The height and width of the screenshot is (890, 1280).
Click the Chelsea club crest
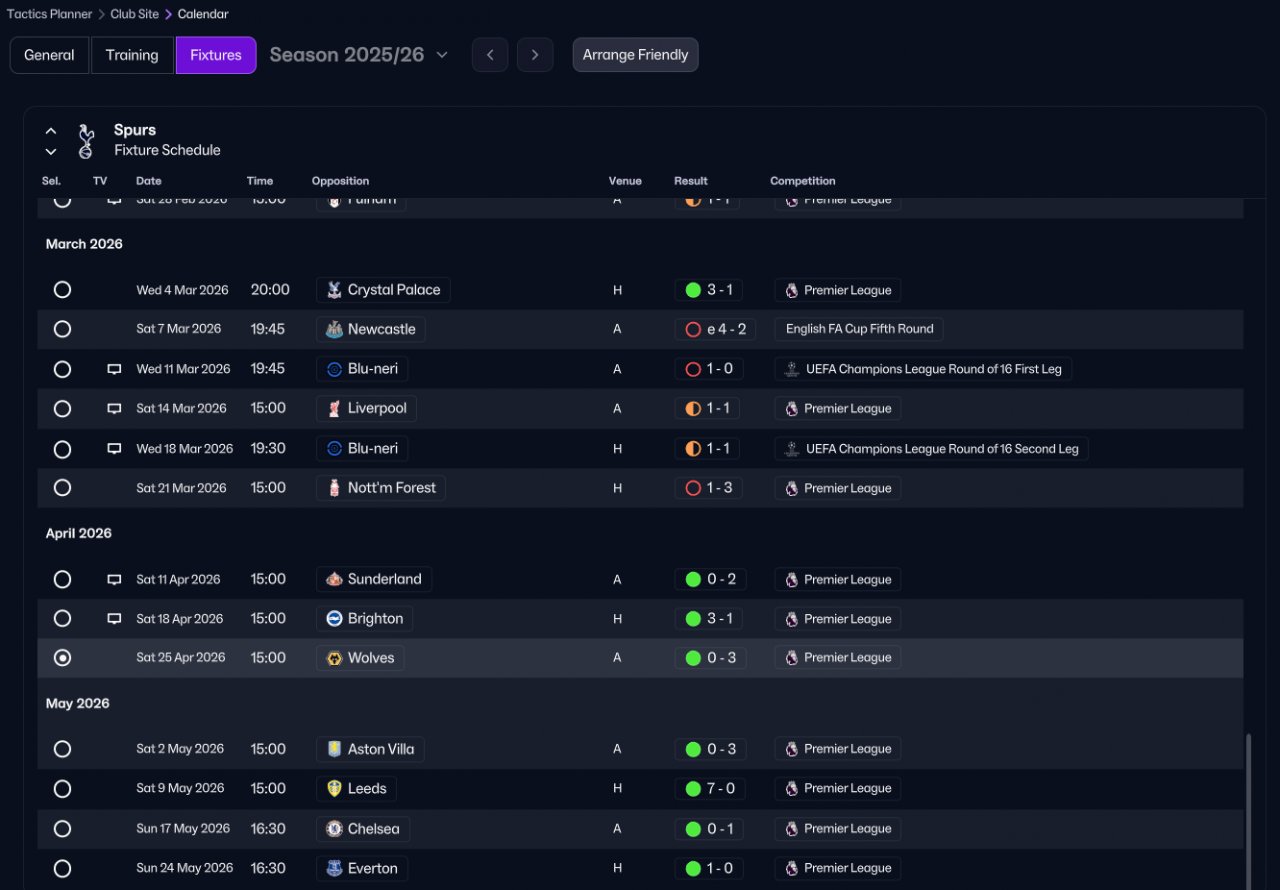tap(334, 829)
